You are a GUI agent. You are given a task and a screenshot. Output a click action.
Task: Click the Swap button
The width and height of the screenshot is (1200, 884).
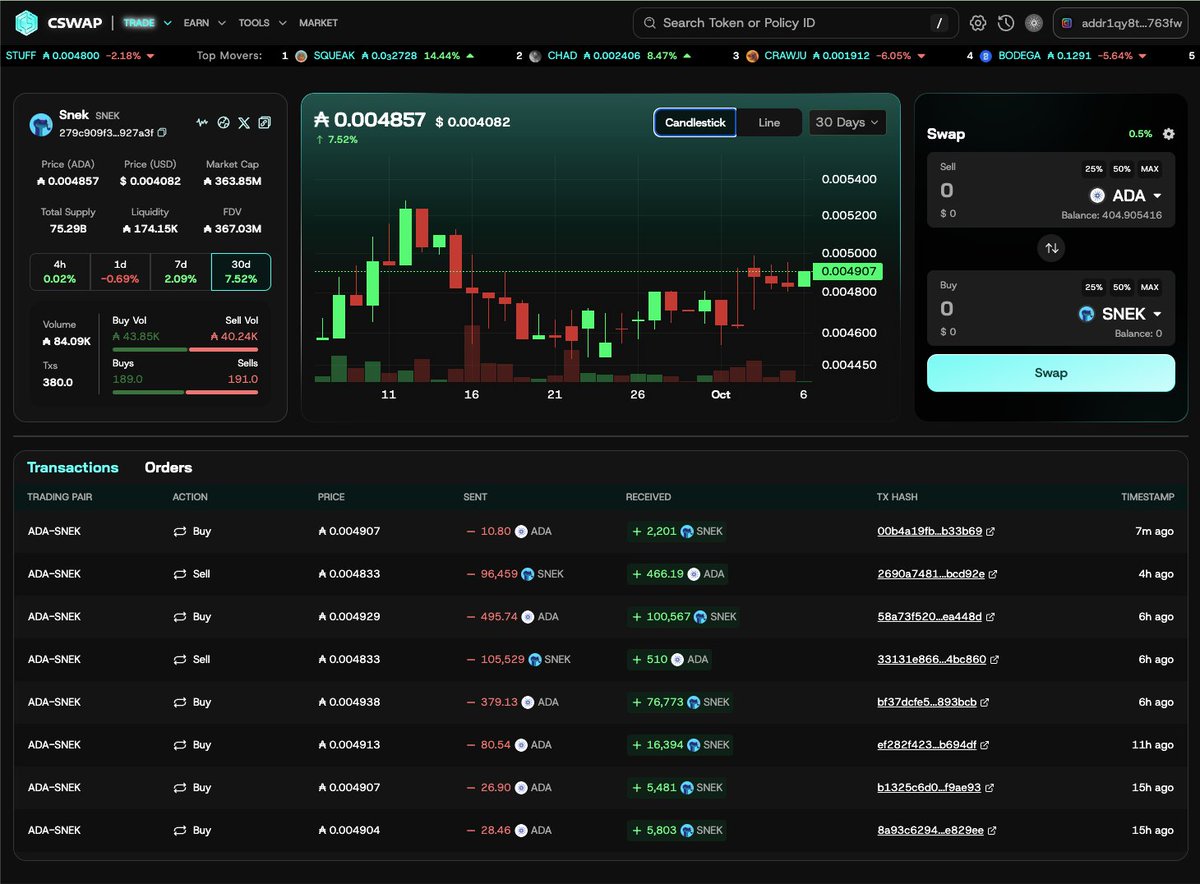(x=1051, y=373)
